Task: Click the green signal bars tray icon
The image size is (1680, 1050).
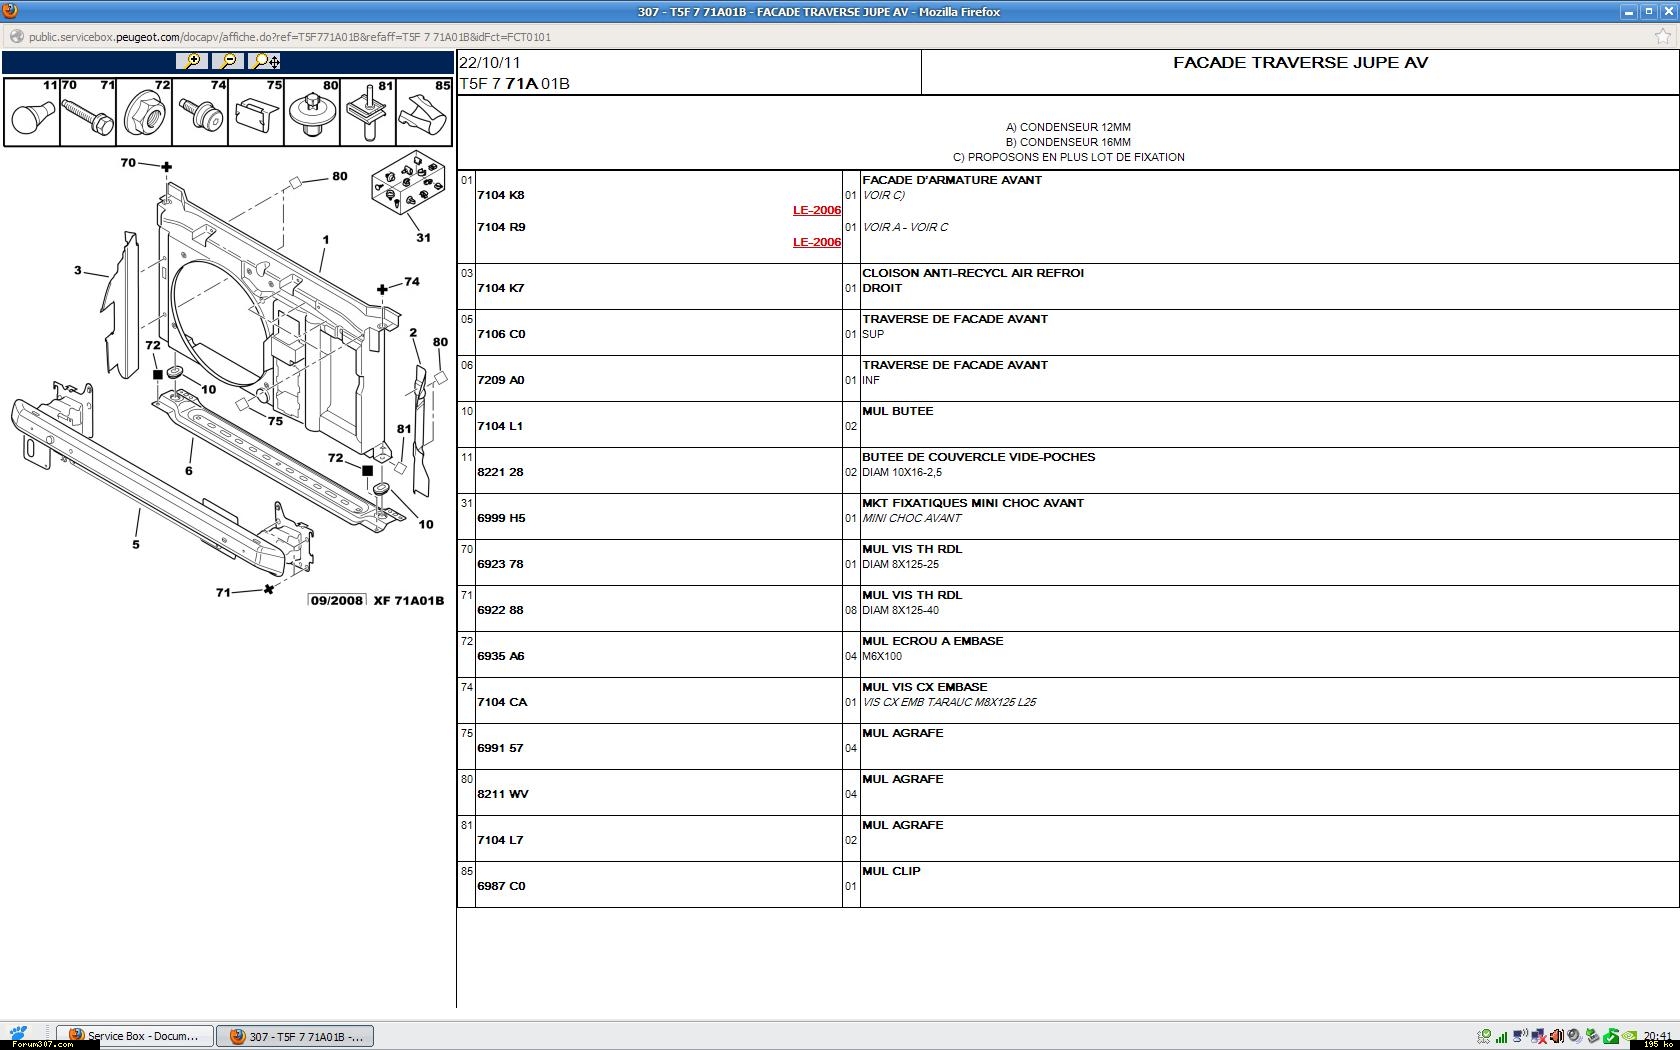Action: (x=1501, y=1037)
